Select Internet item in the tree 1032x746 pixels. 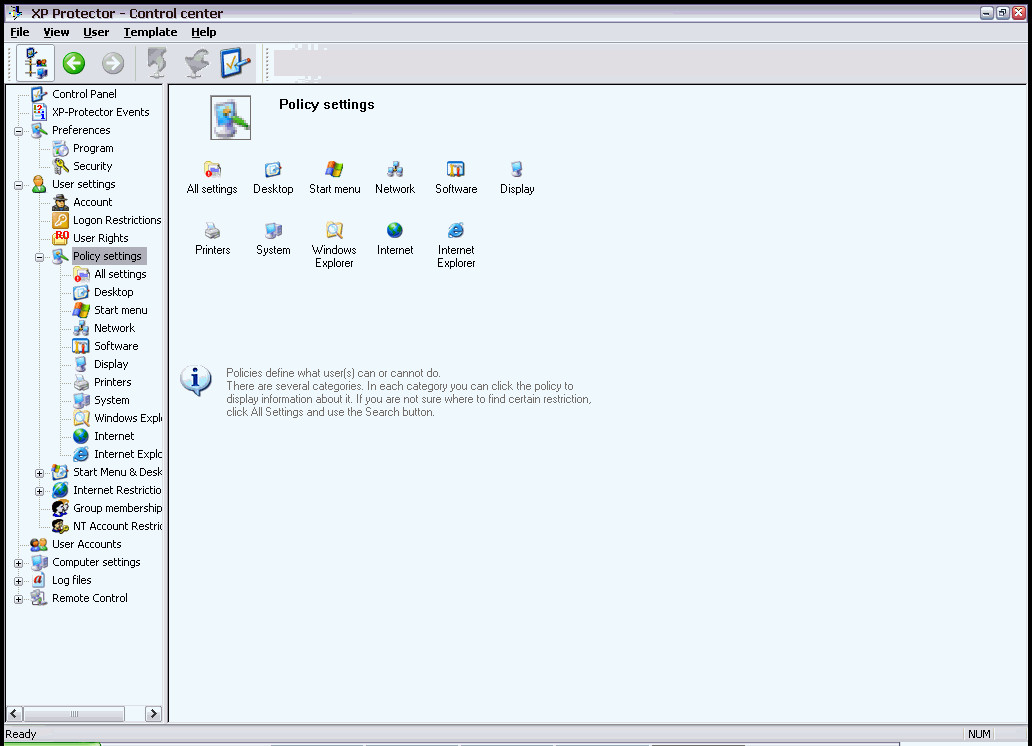(114, 436)
